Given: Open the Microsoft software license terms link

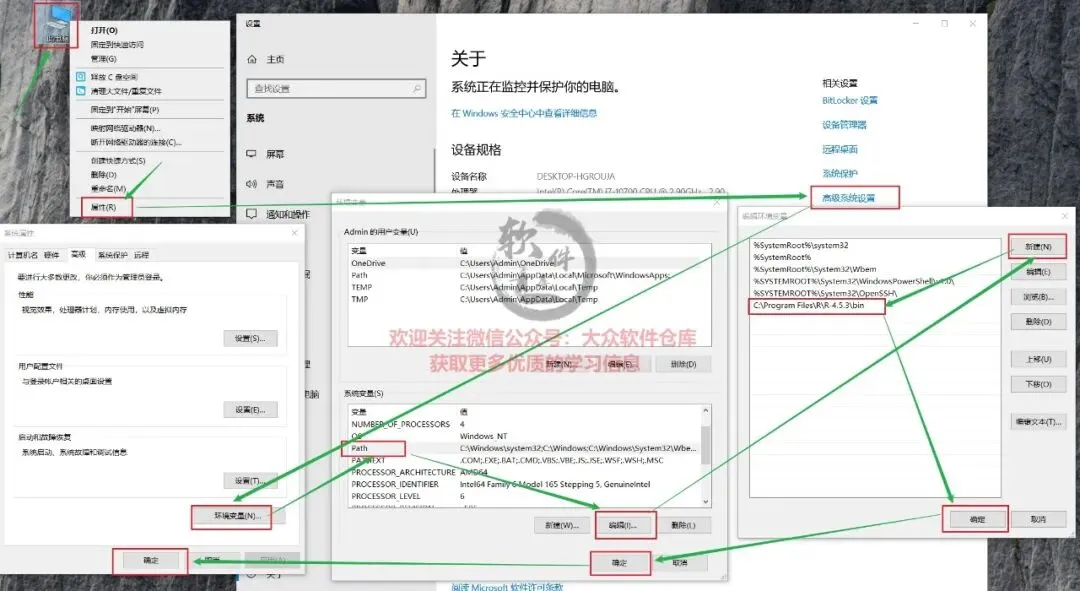Looking at the screenshot, I should (507, 587).
